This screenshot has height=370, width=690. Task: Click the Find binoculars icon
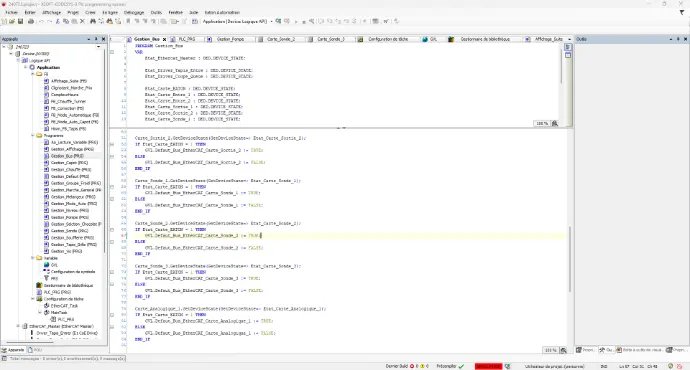93,21
